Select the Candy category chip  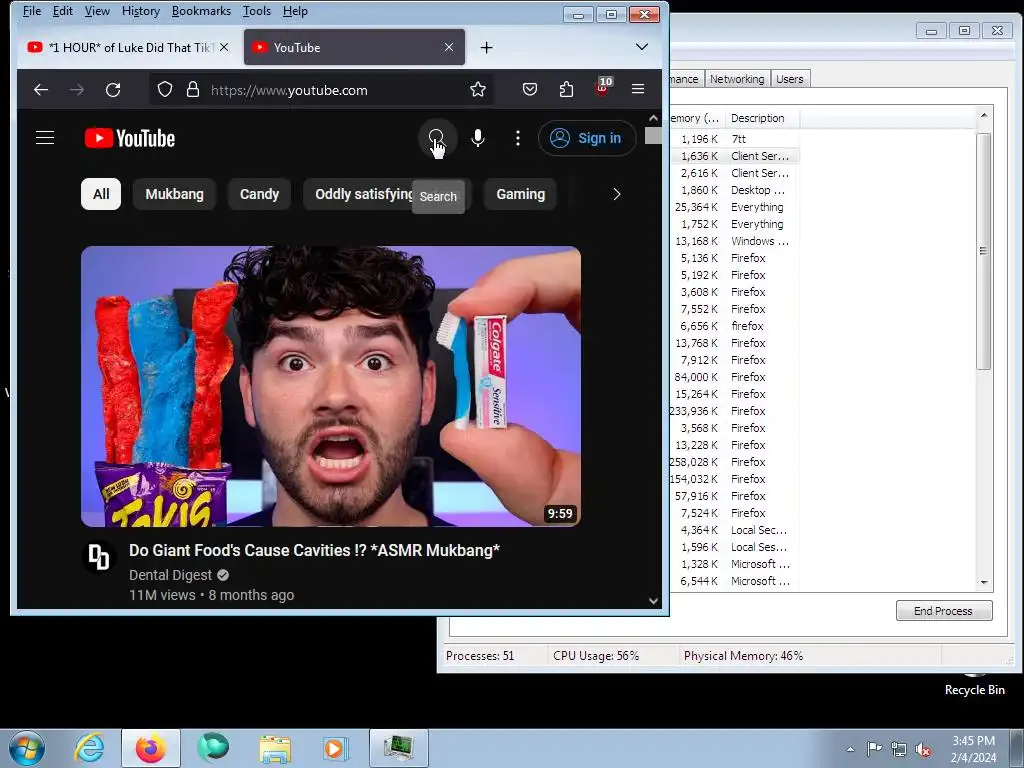pyautogui.click(x=259, y=194)
